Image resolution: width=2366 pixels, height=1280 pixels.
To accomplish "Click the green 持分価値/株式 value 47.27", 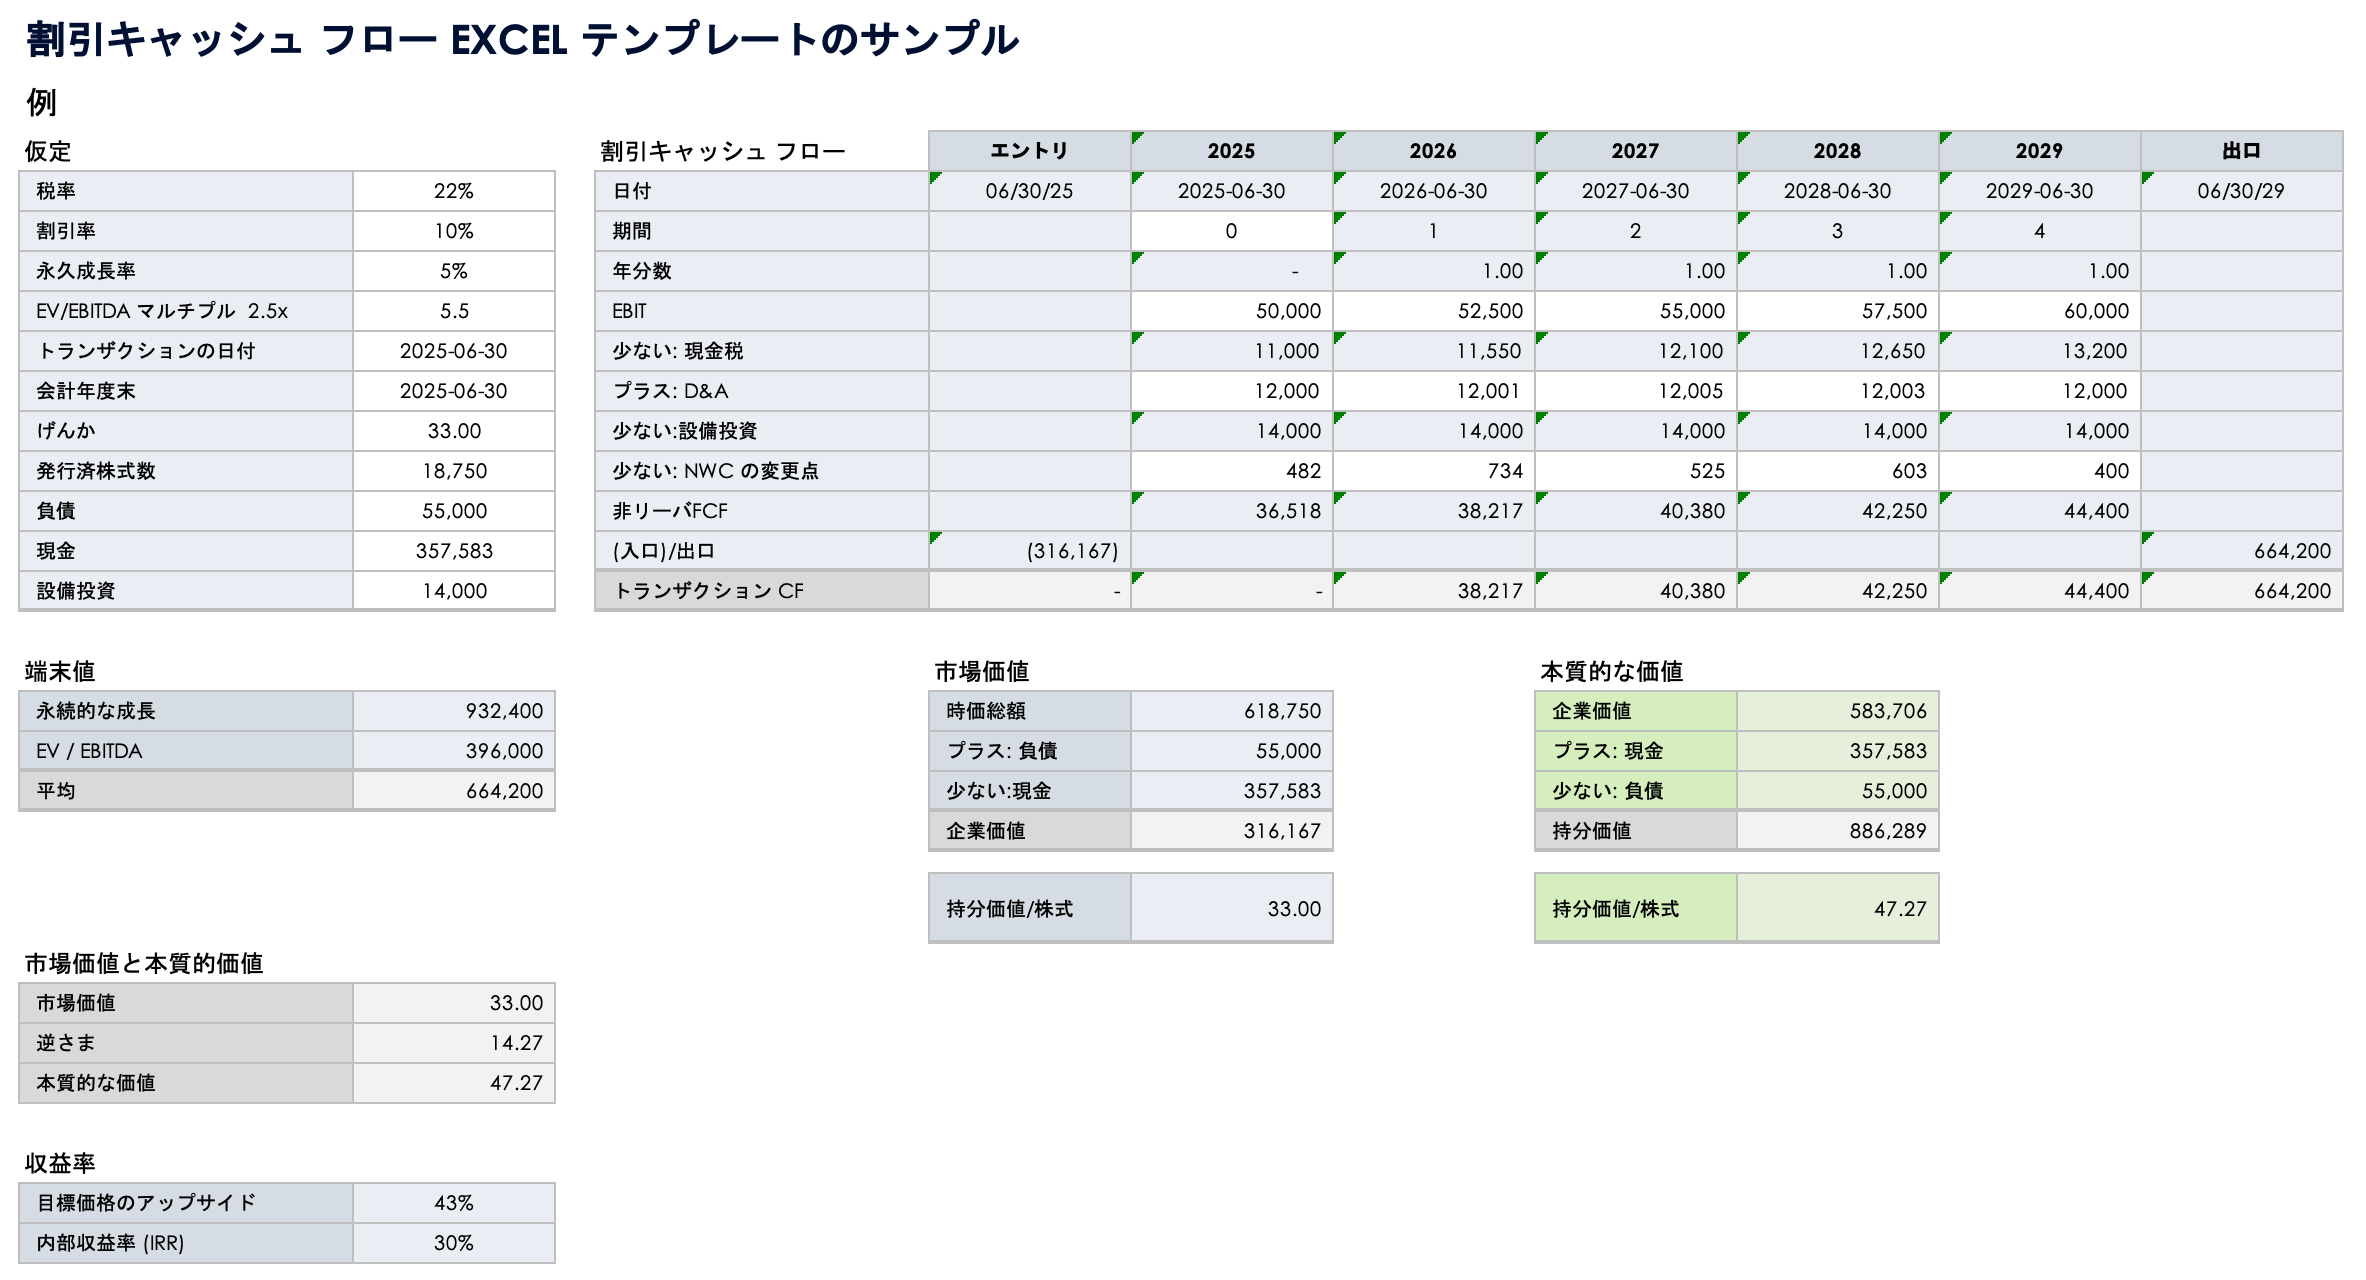I will [x=1838, y=908].
